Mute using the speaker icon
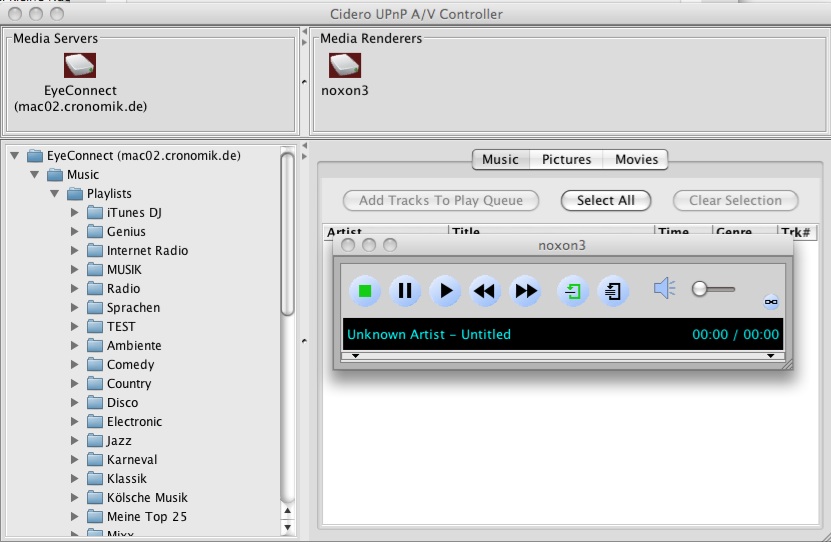Viewport: 831px width, 542px height. click(664, 289)
